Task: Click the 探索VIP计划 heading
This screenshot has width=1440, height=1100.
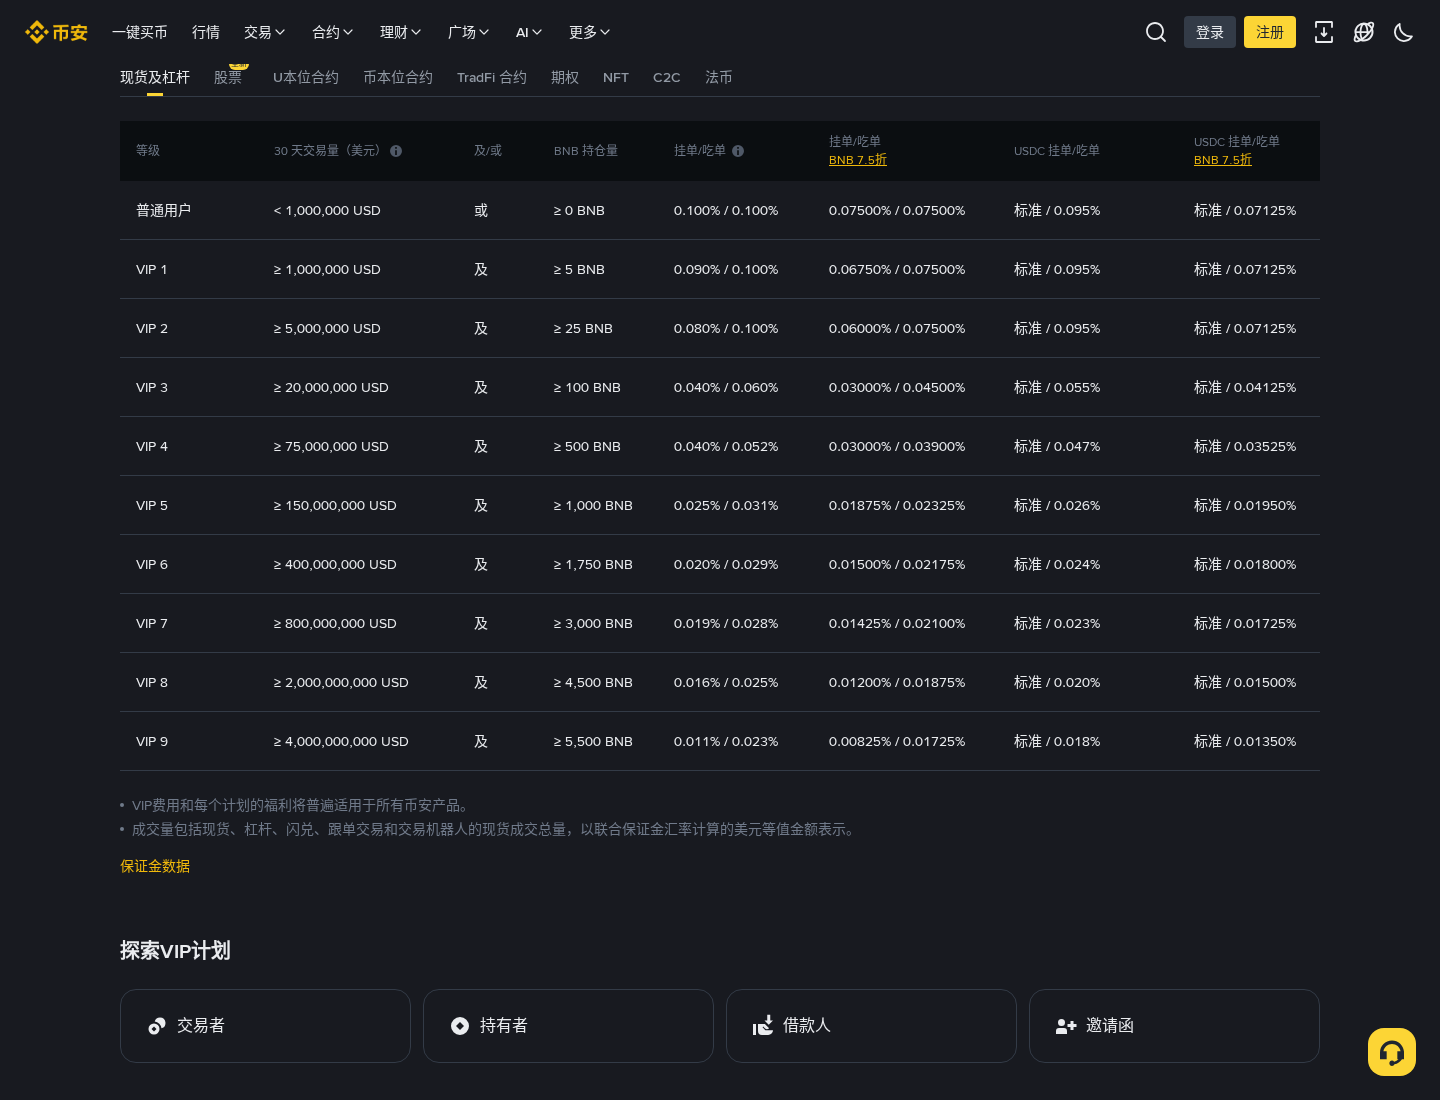Action: tap(175, 950)
